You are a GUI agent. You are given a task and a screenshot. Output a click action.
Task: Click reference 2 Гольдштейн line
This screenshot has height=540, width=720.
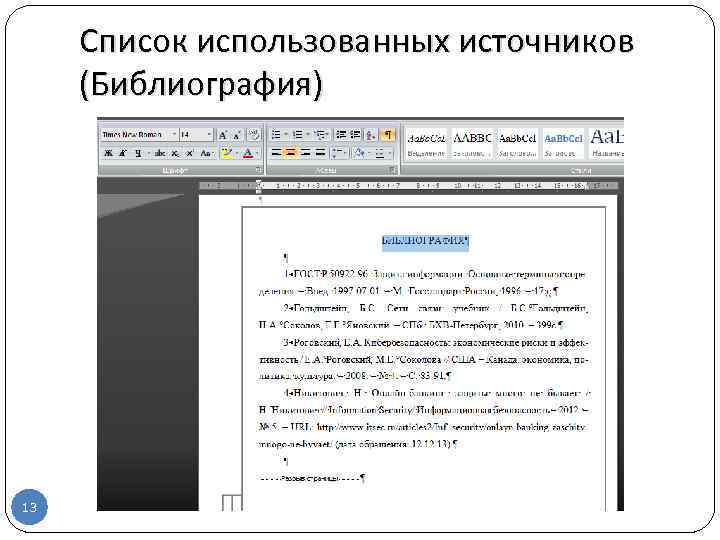click(436, 309)
